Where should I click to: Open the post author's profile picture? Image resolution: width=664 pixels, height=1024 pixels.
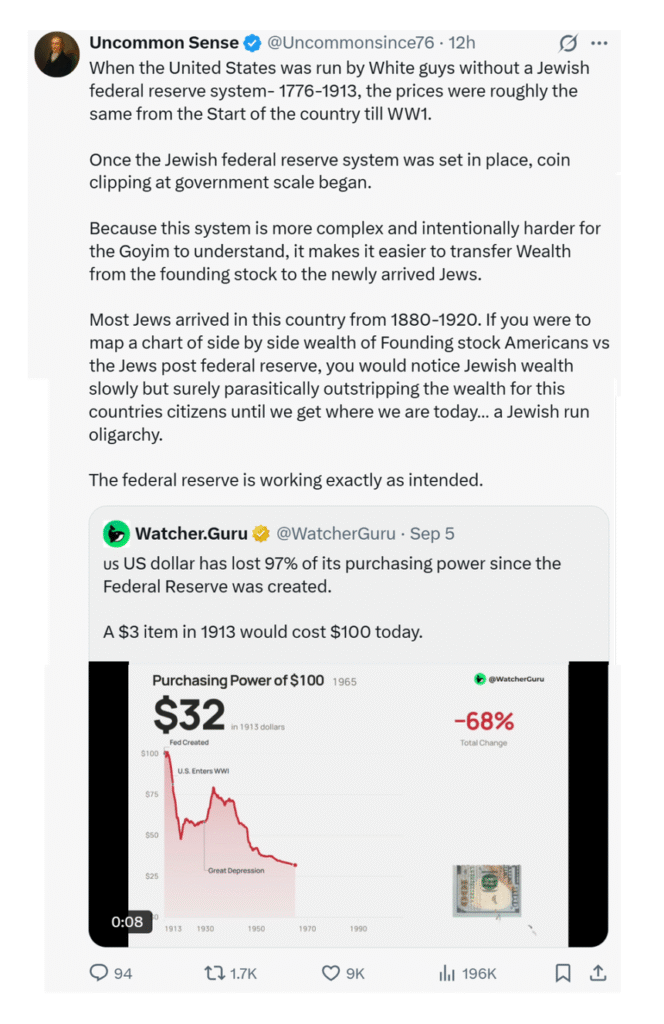[57, 54]
